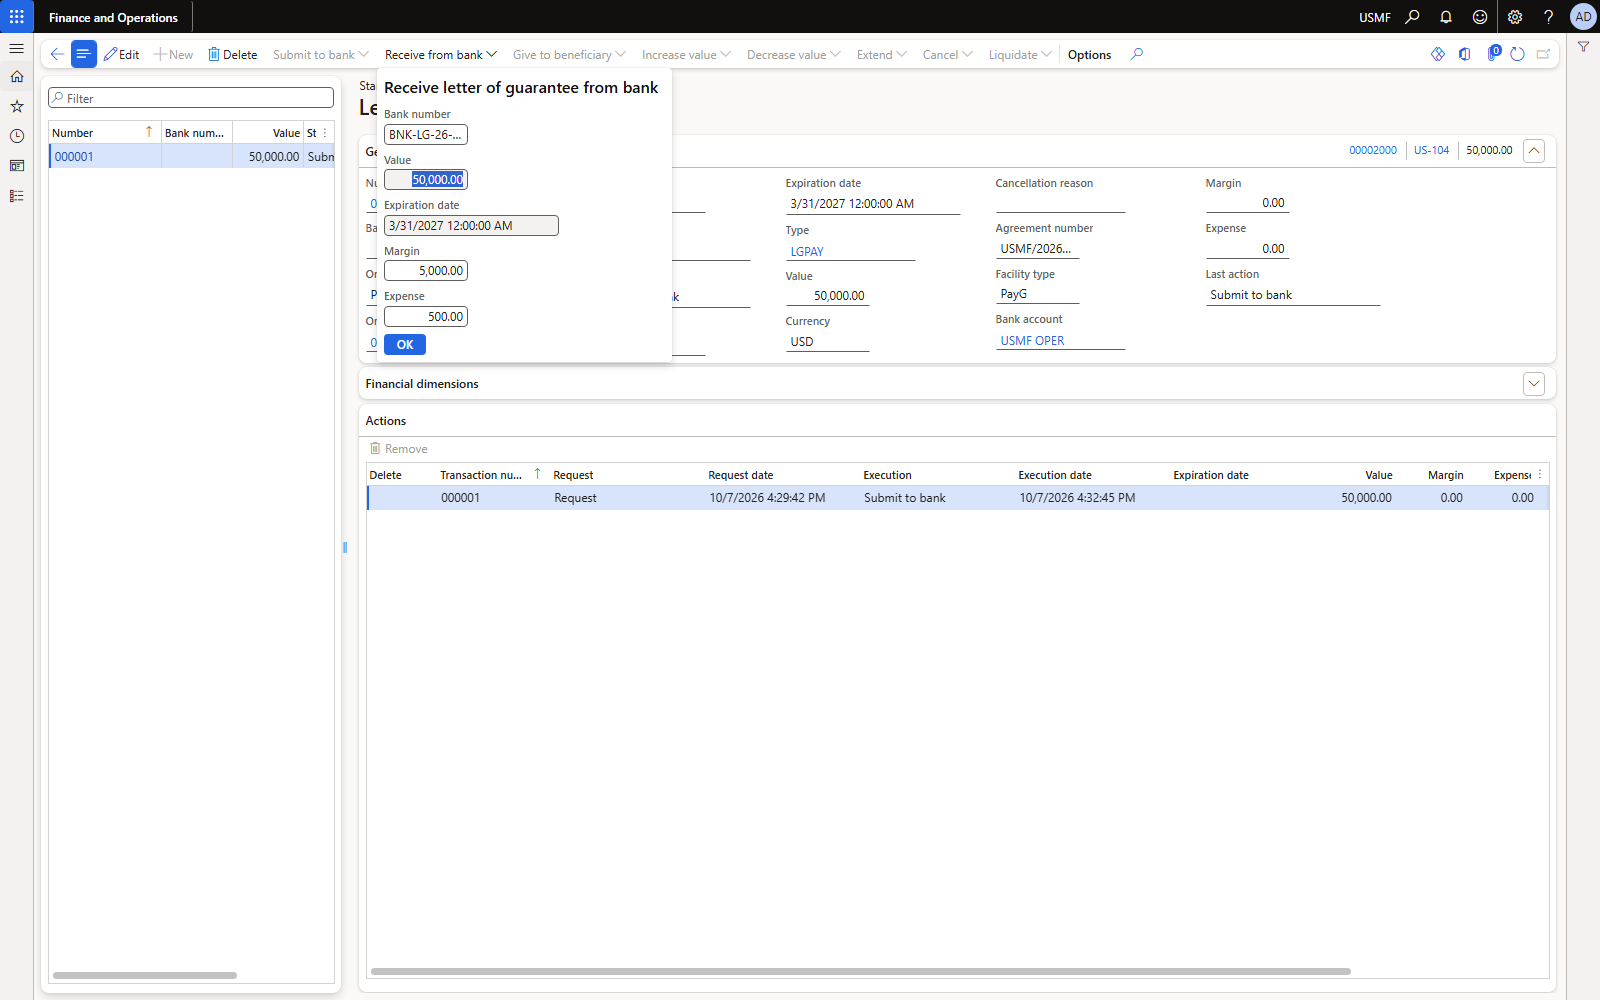Open the Options menu
1600x1000 pixels.
click(x=1089, y=55)
